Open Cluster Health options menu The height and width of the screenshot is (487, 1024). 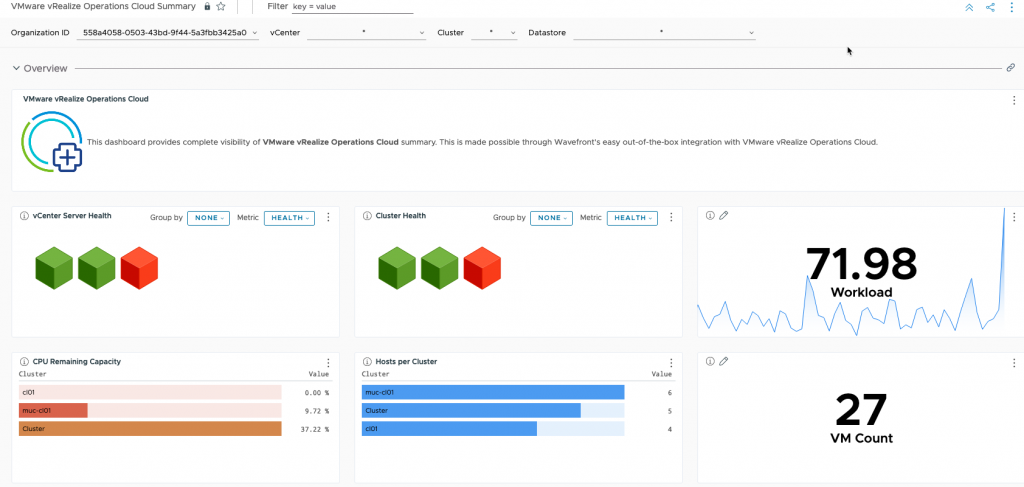coord(671,217)
